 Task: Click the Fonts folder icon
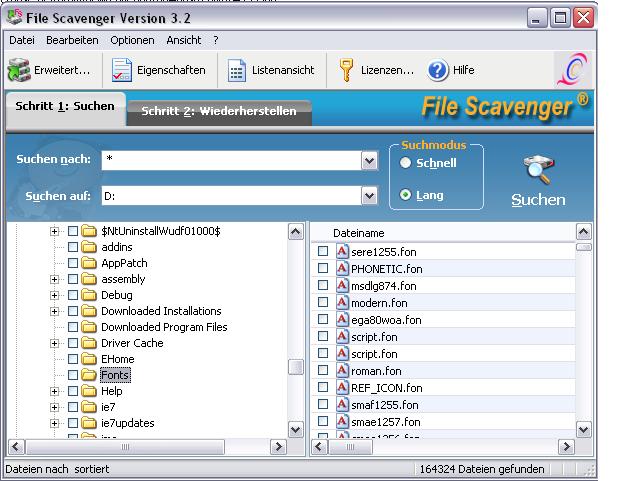pos(89,375)
